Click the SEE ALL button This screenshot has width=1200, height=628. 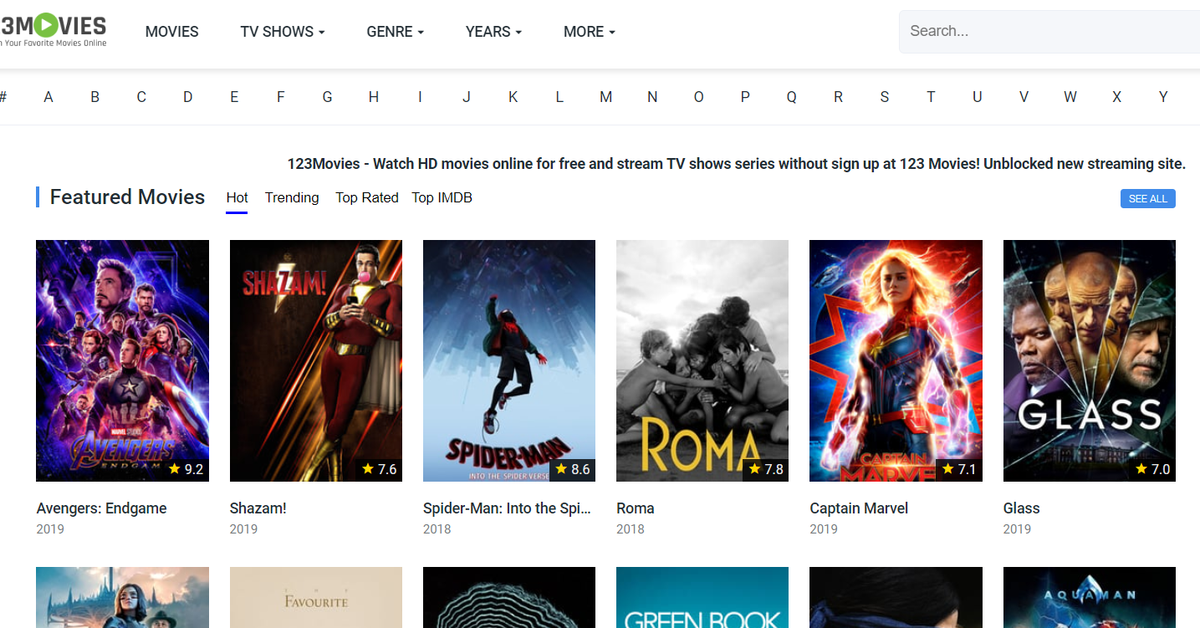1148,198
